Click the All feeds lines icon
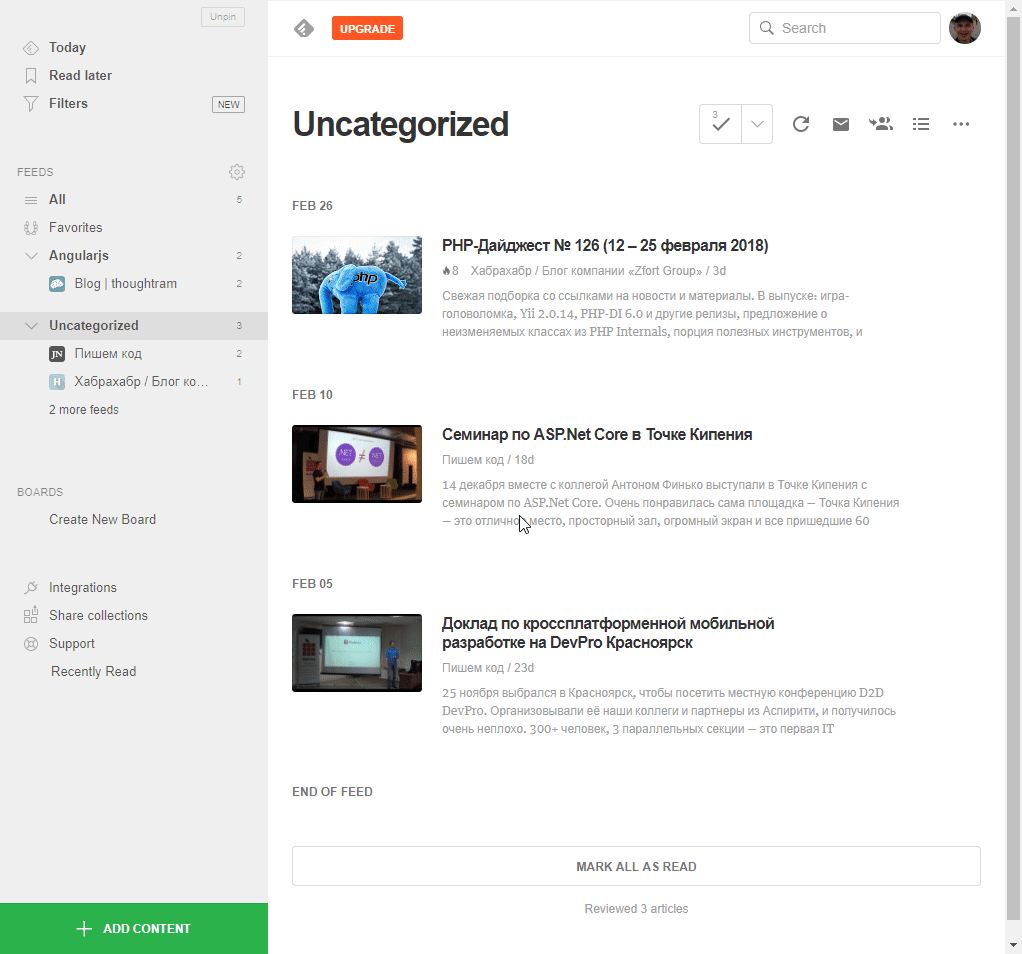Viewport: 1022px width, 954px height. click(x=31, y=200)
